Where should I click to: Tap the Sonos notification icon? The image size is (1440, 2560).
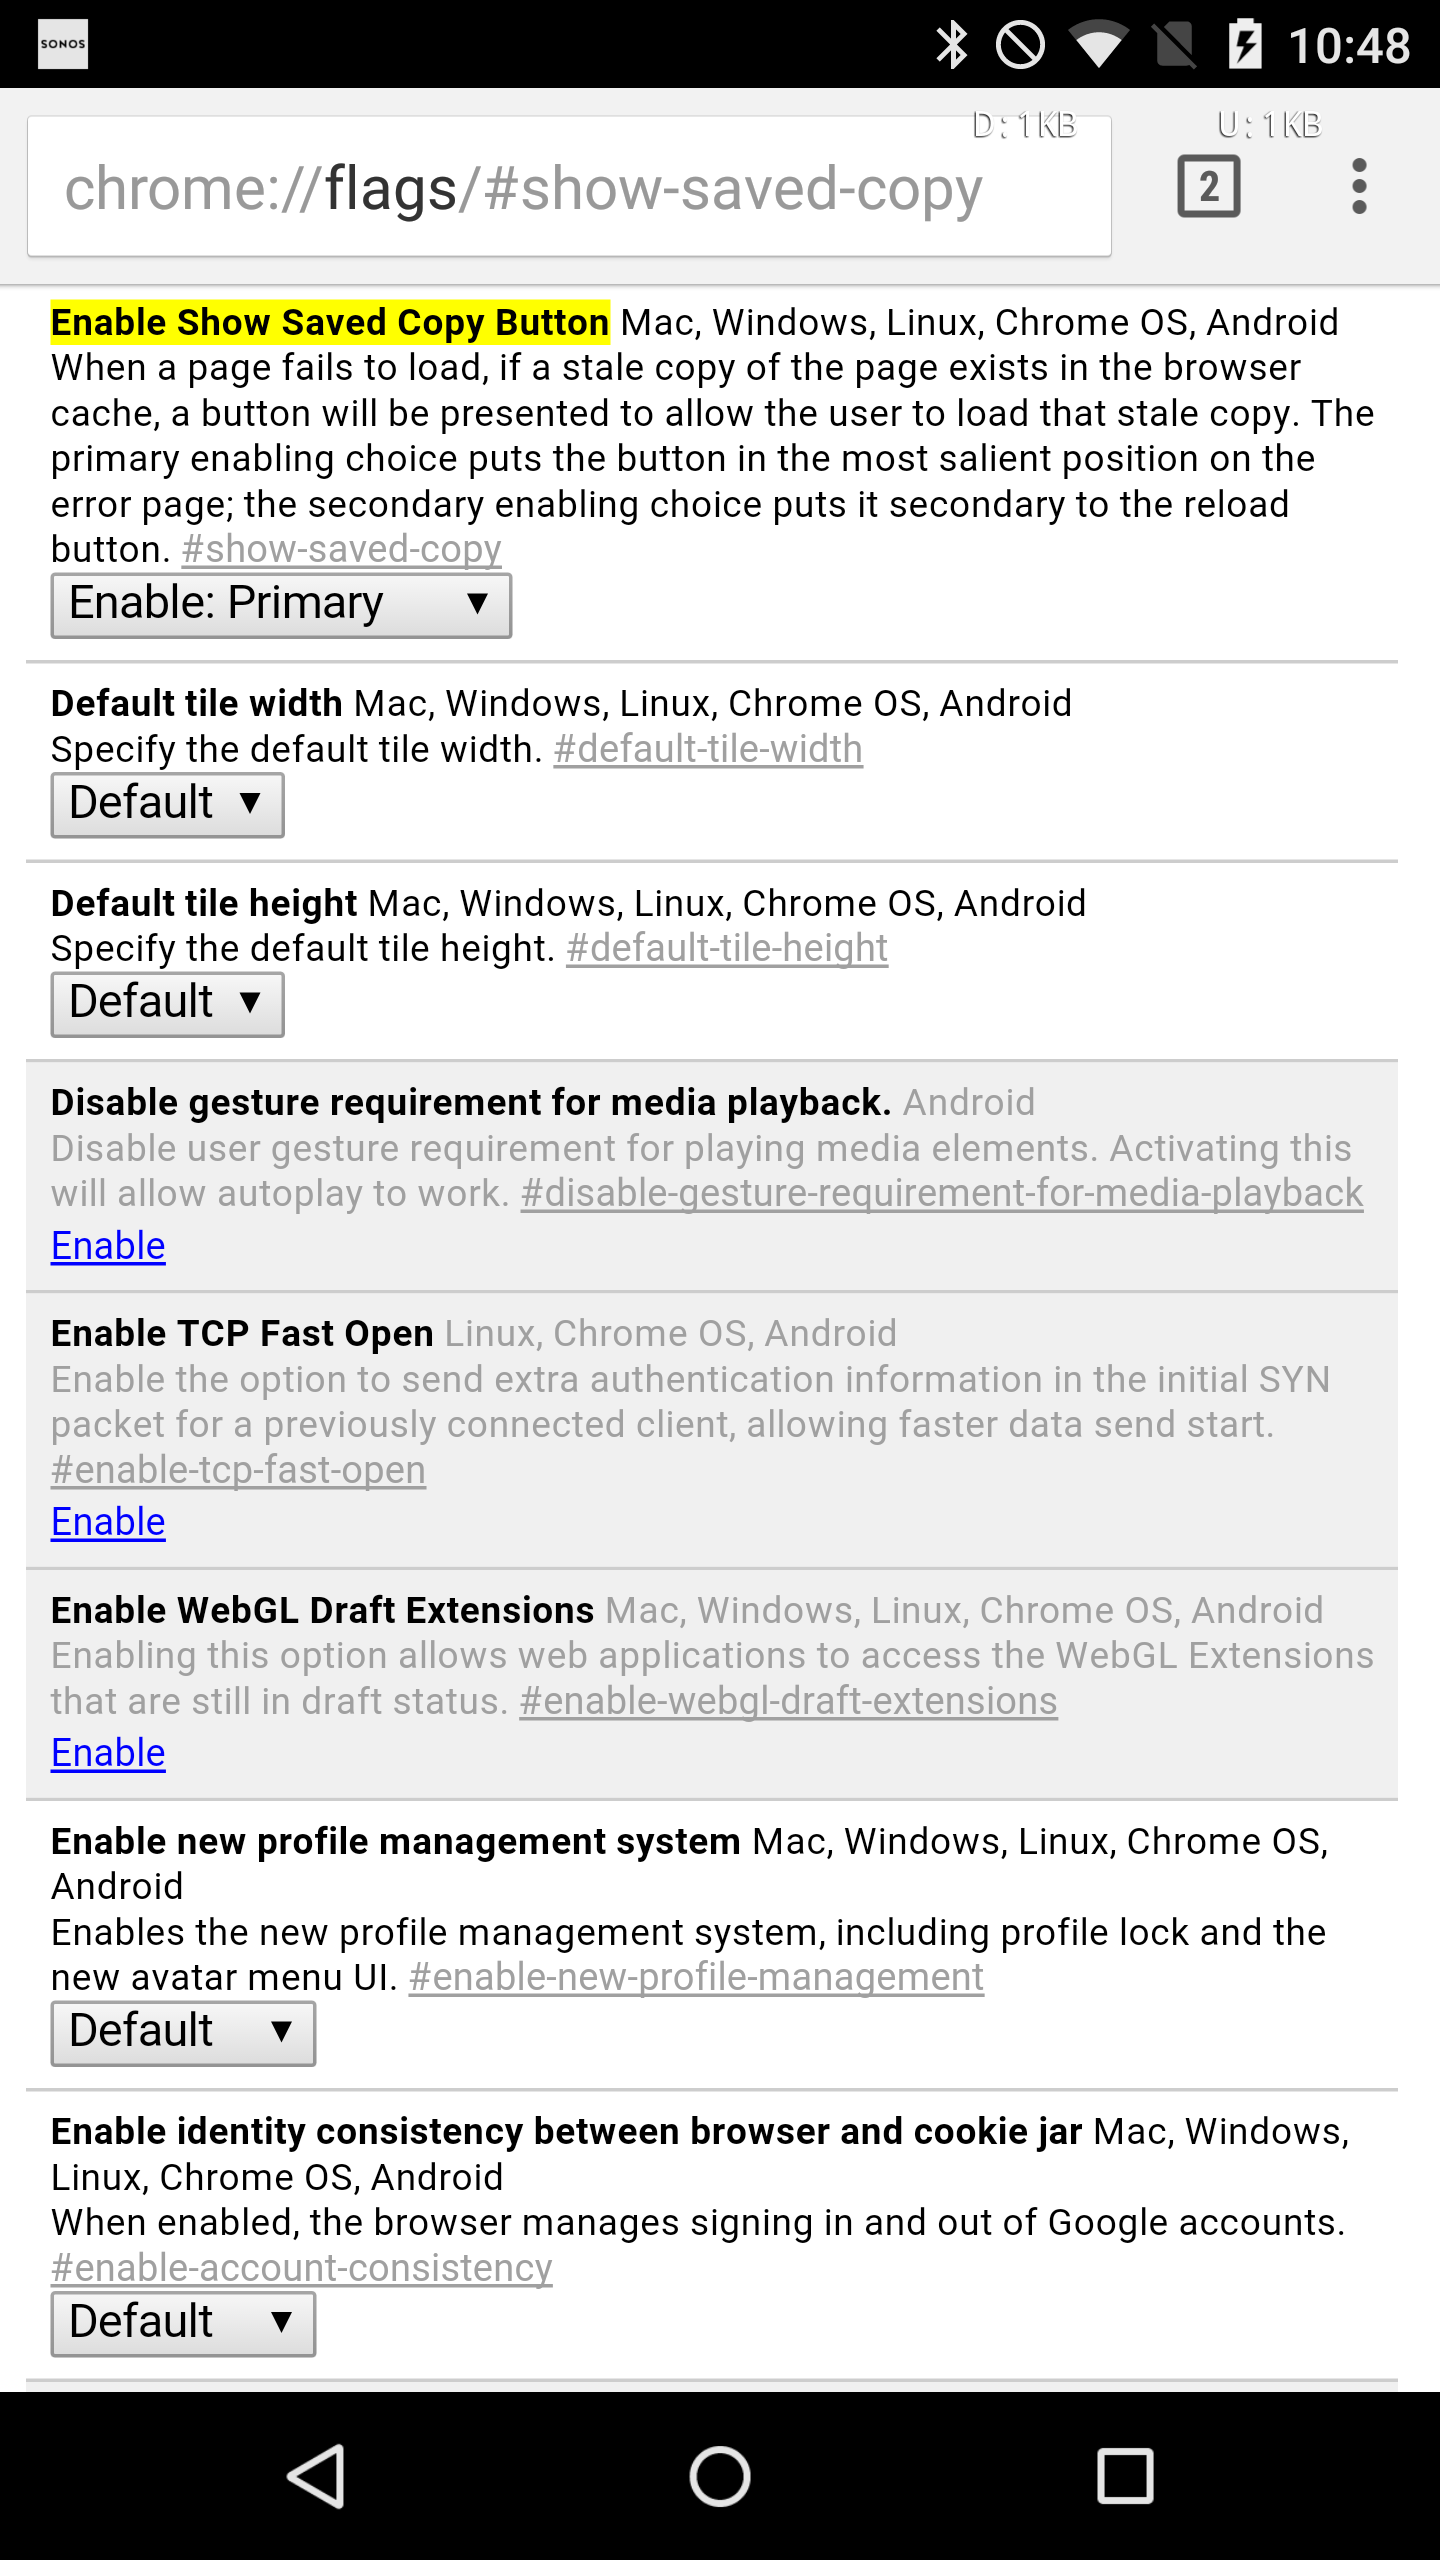[62, 43]
